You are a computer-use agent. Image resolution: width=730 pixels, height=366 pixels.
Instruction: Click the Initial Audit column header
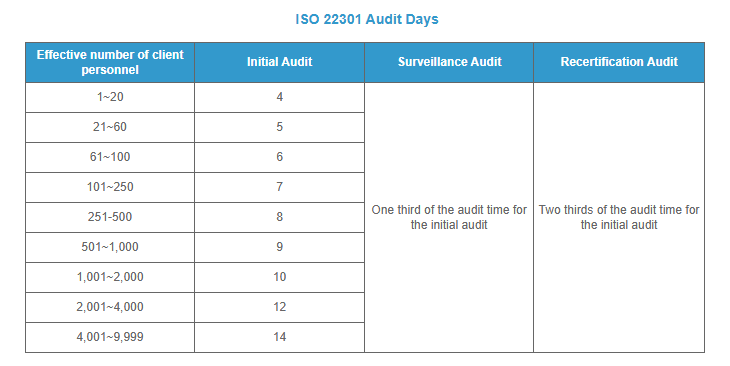(x=279, y=62)
